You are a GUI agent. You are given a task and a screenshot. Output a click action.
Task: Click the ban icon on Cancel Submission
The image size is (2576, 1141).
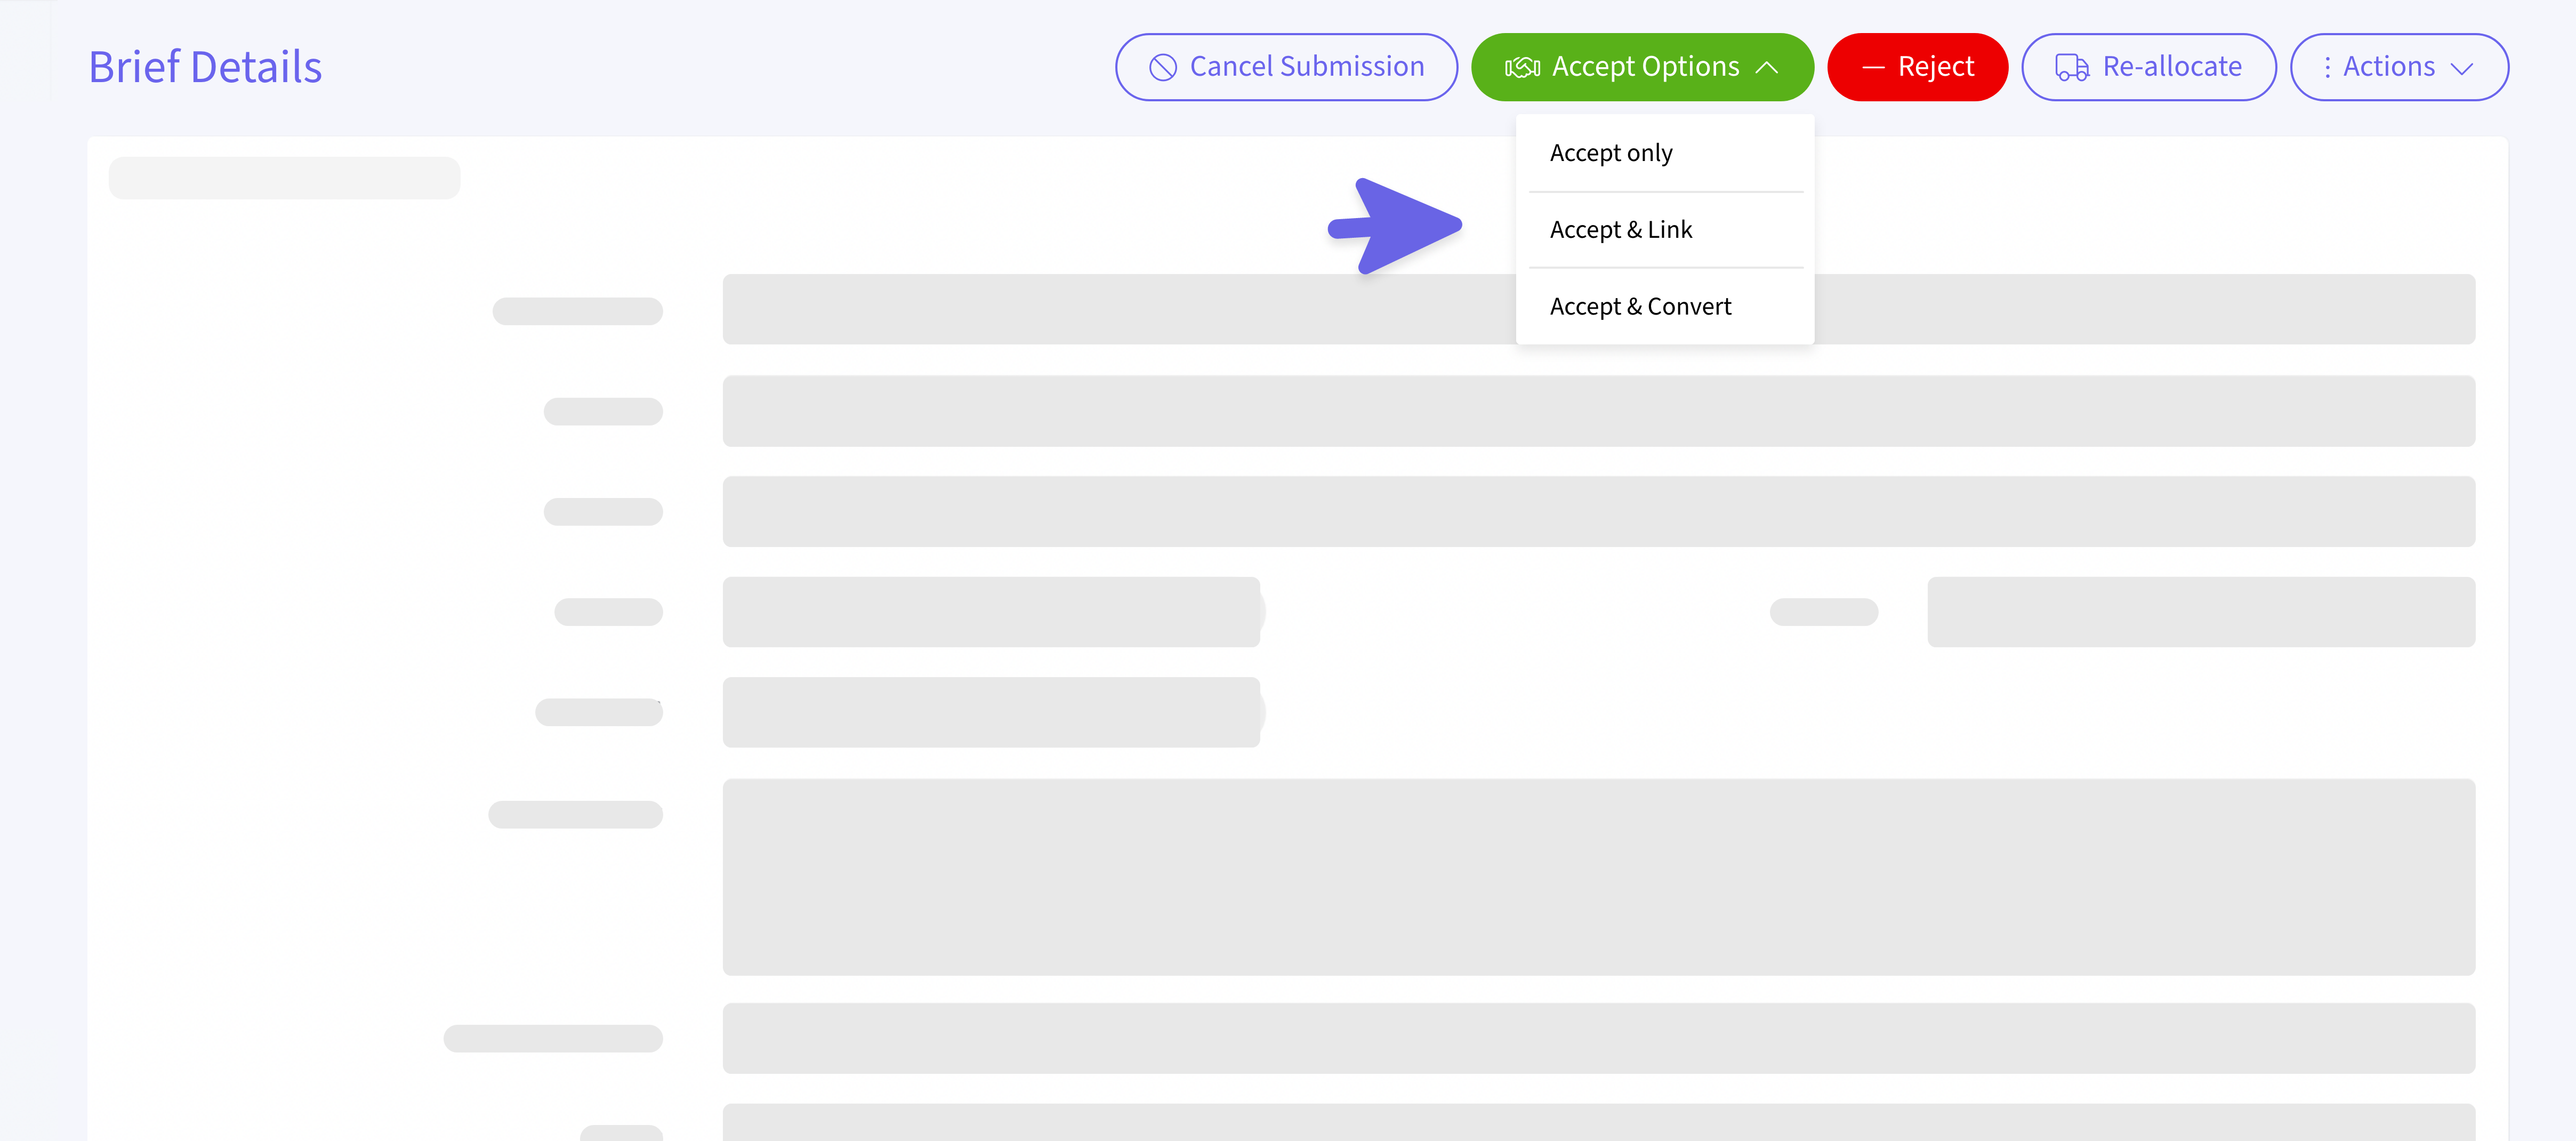[x=1162, y=67]
